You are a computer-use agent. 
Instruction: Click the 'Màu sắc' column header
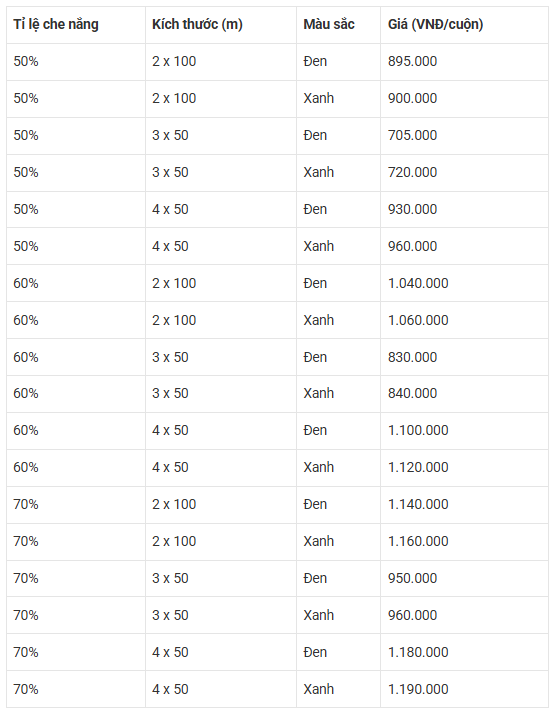tap(338, 25)
